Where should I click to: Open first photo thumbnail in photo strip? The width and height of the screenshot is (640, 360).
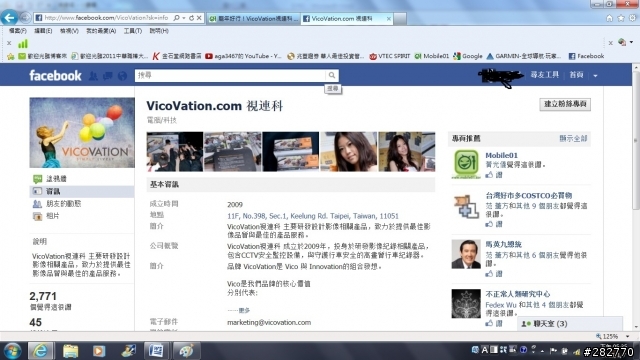tap(175, 151)
